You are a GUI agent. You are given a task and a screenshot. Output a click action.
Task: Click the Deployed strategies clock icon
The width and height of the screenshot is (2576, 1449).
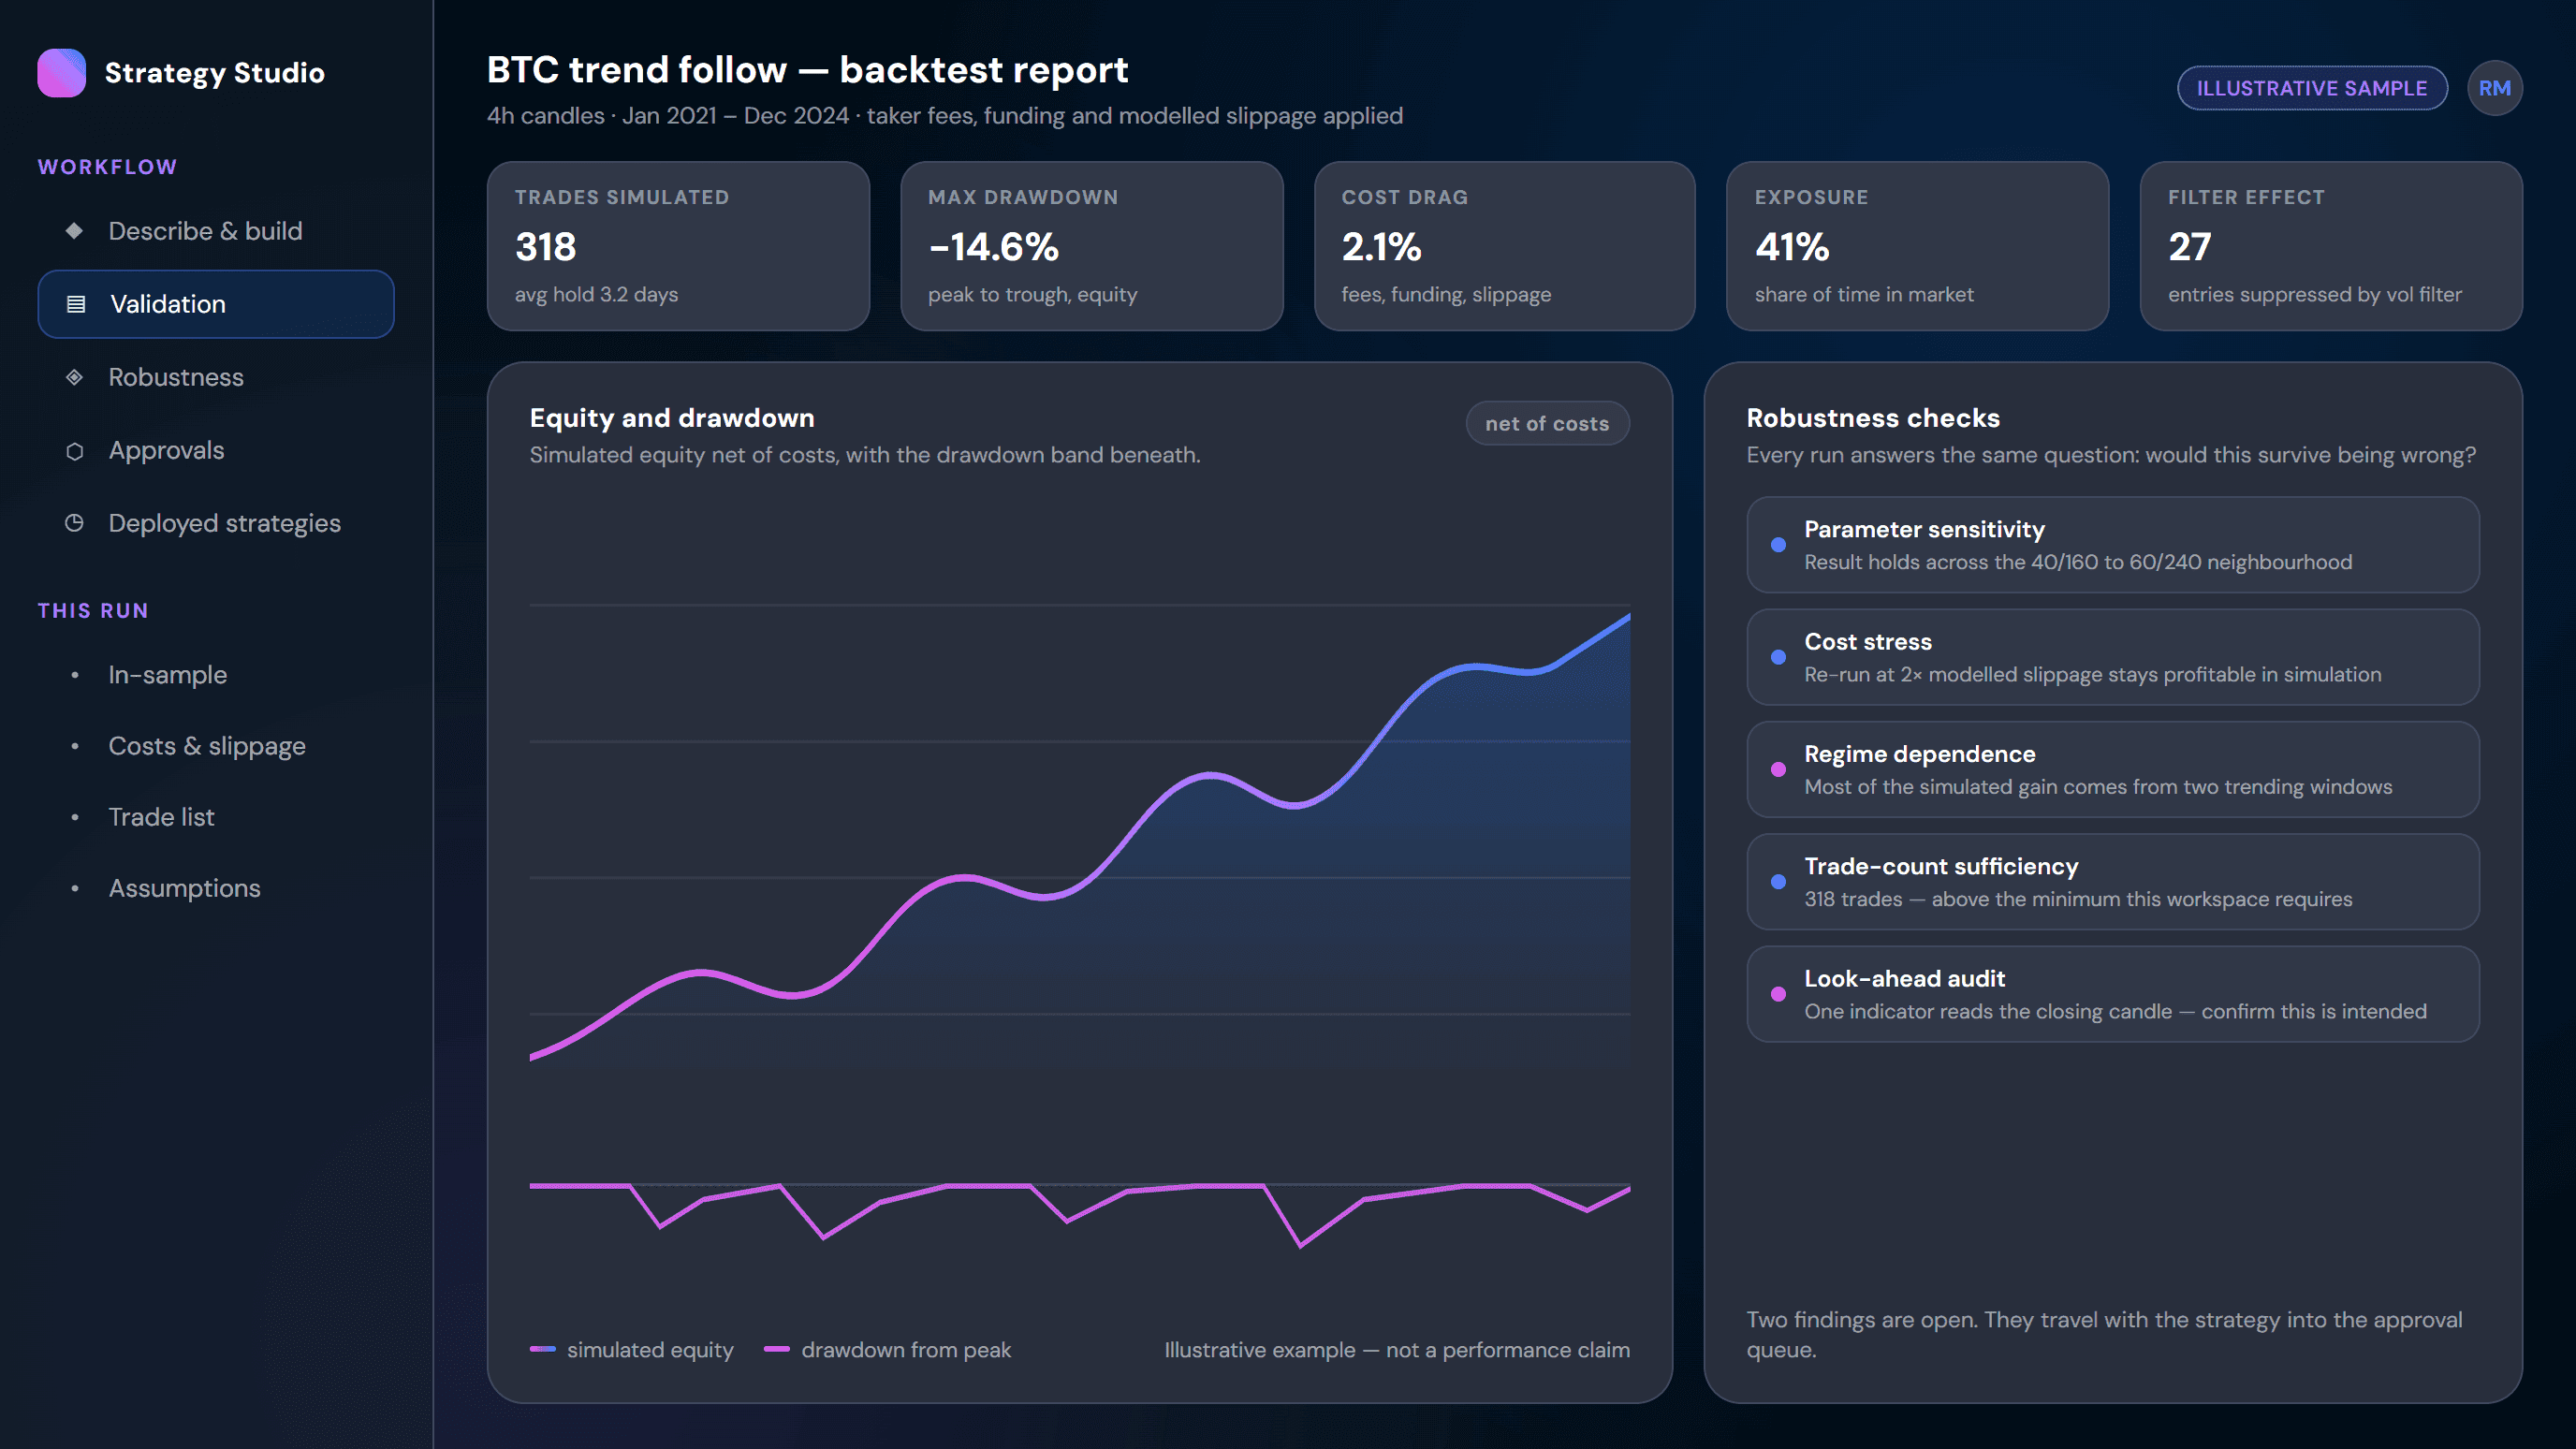tap(74, 523)
